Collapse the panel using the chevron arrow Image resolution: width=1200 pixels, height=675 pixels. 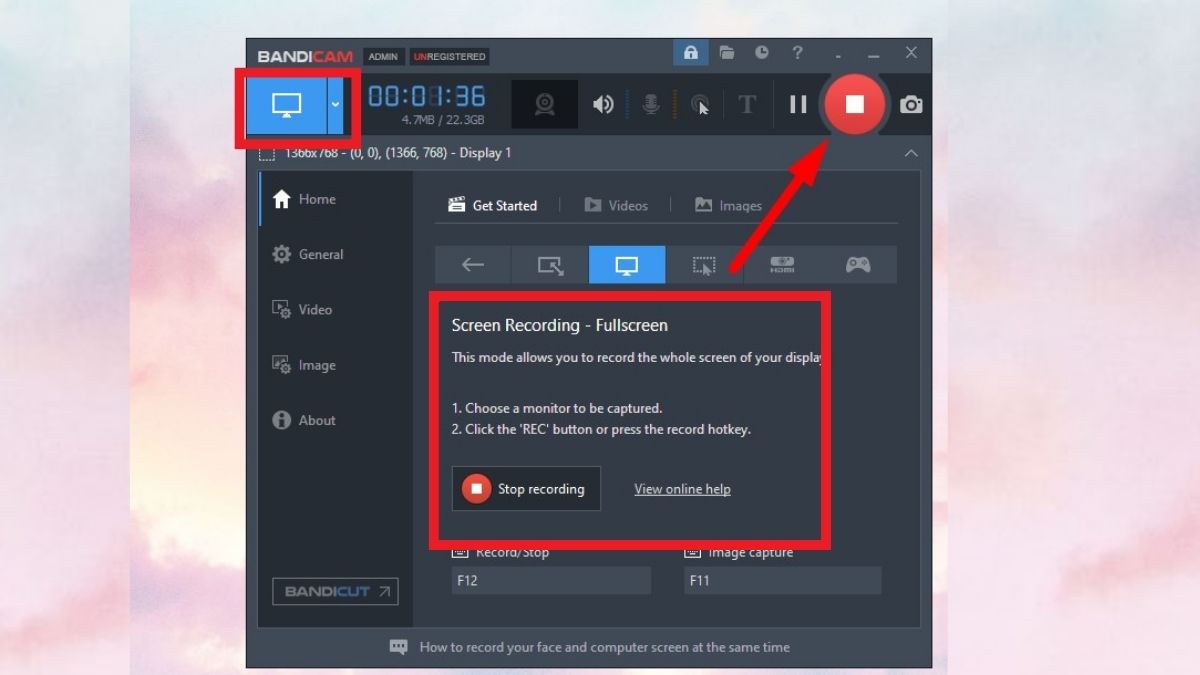click(x=911, y=153)
